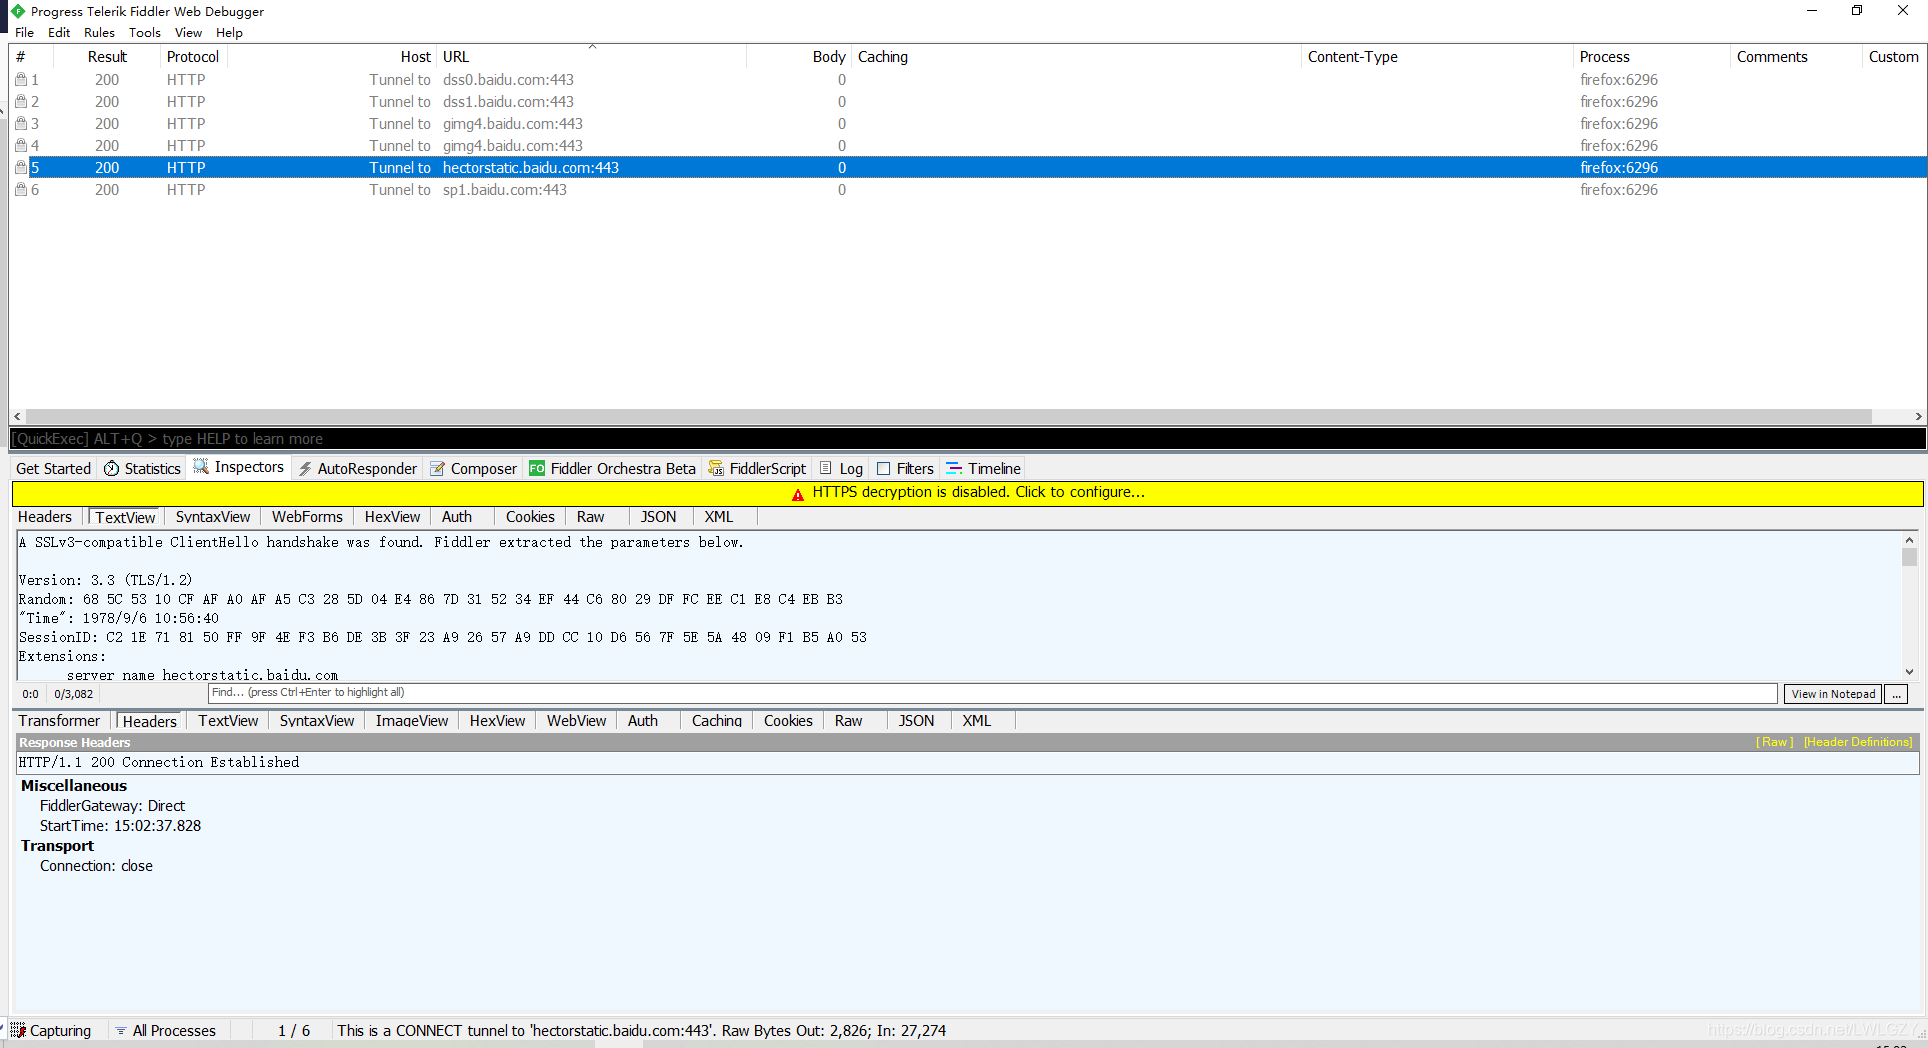Click the session list right scroll arrow
The width and height of the screenshot is (1928, 1048).
pyautogui.click(x=1918, y=417)
